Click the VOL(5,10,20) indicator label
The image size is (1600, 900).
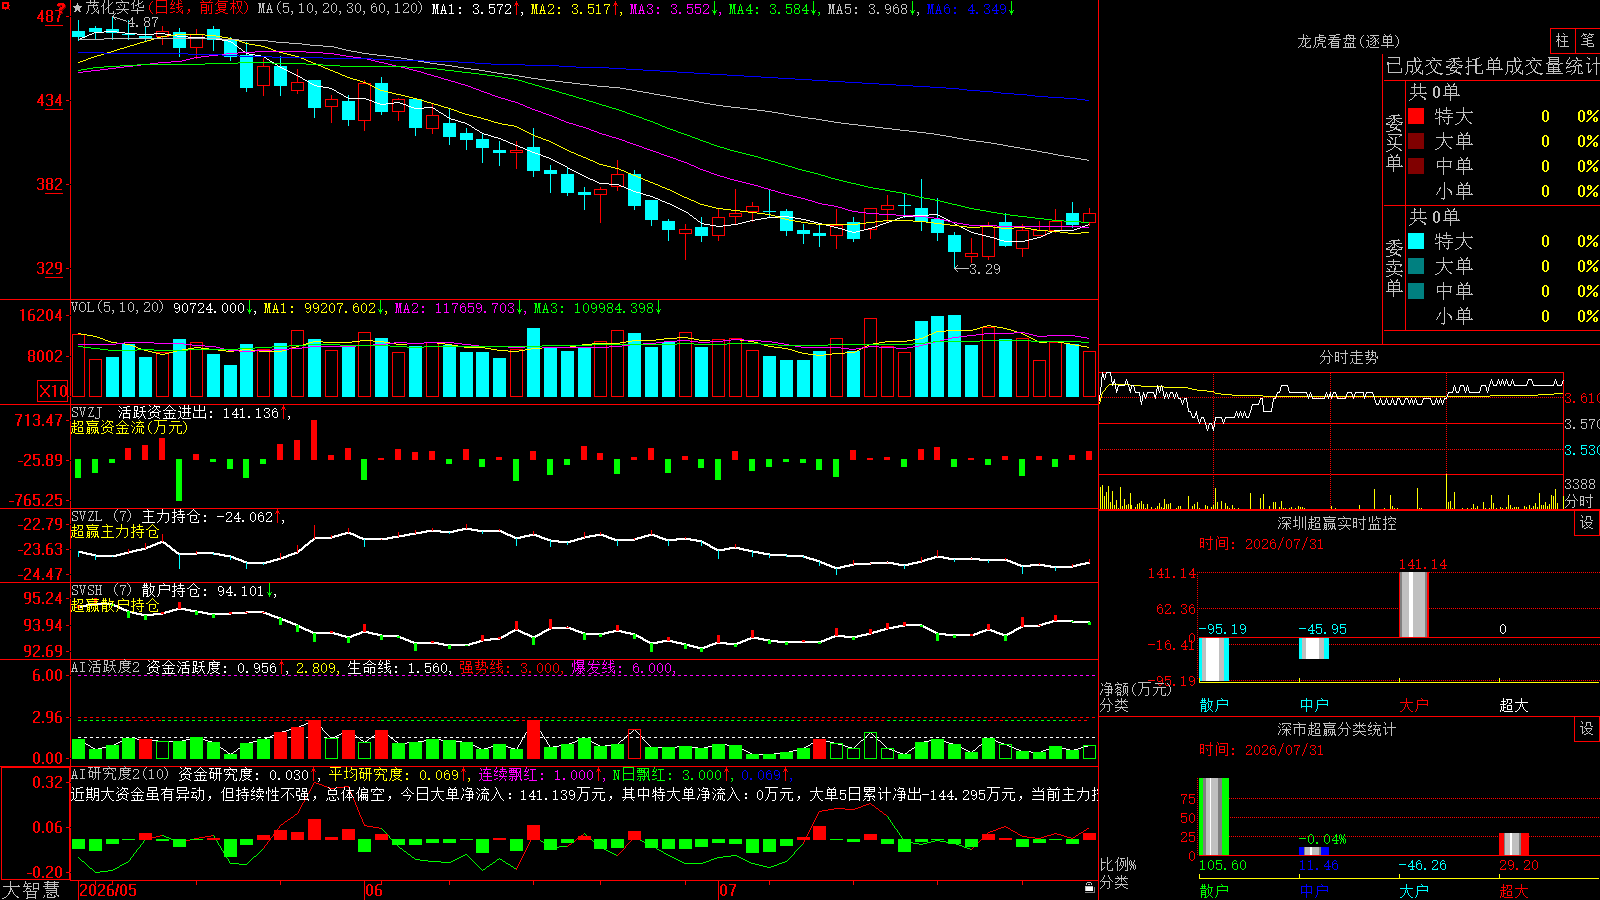pos(117,308)
